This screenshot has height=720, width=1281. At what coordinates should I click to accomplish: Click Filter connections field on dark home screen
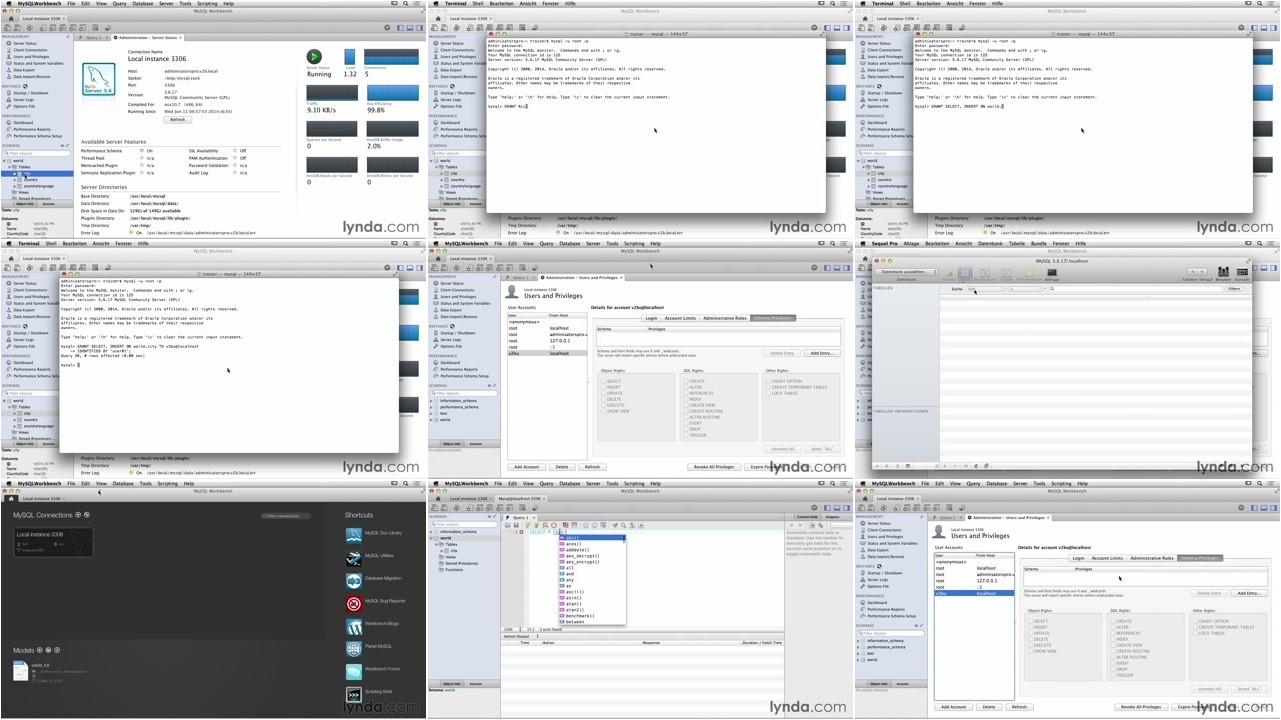tap(286, 516)
